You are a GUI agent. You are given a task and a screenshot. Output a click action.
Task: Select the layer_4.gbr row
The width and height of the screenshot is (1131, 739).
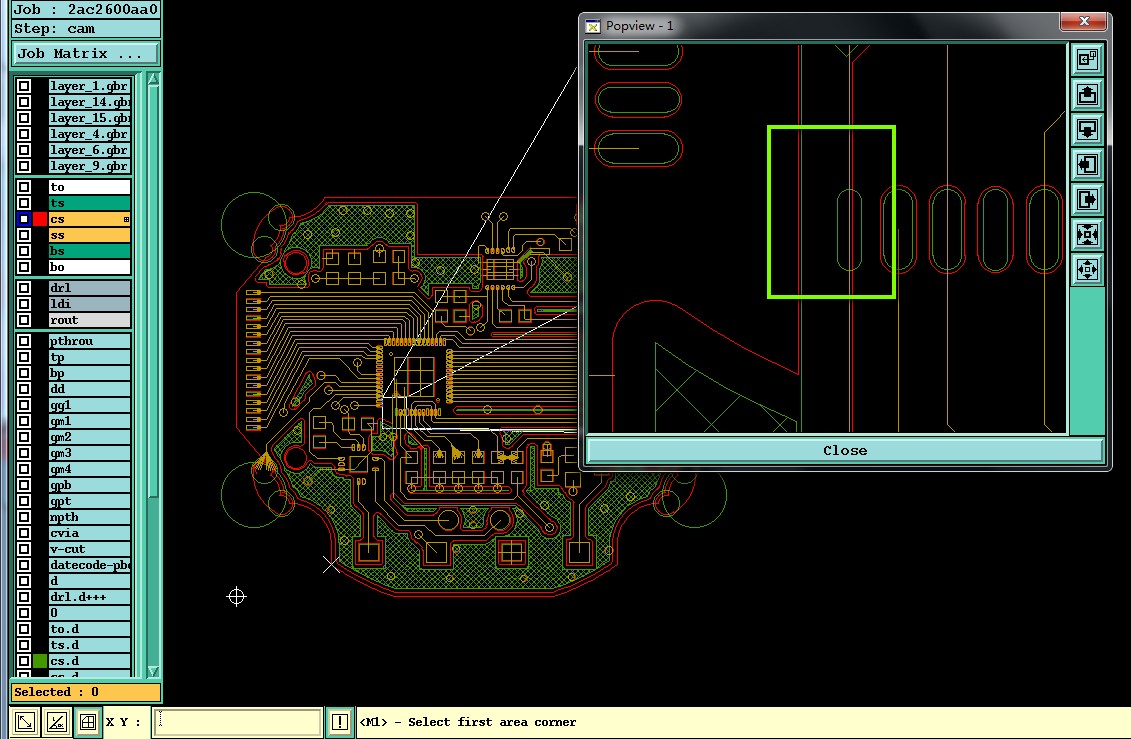point(89,134)
